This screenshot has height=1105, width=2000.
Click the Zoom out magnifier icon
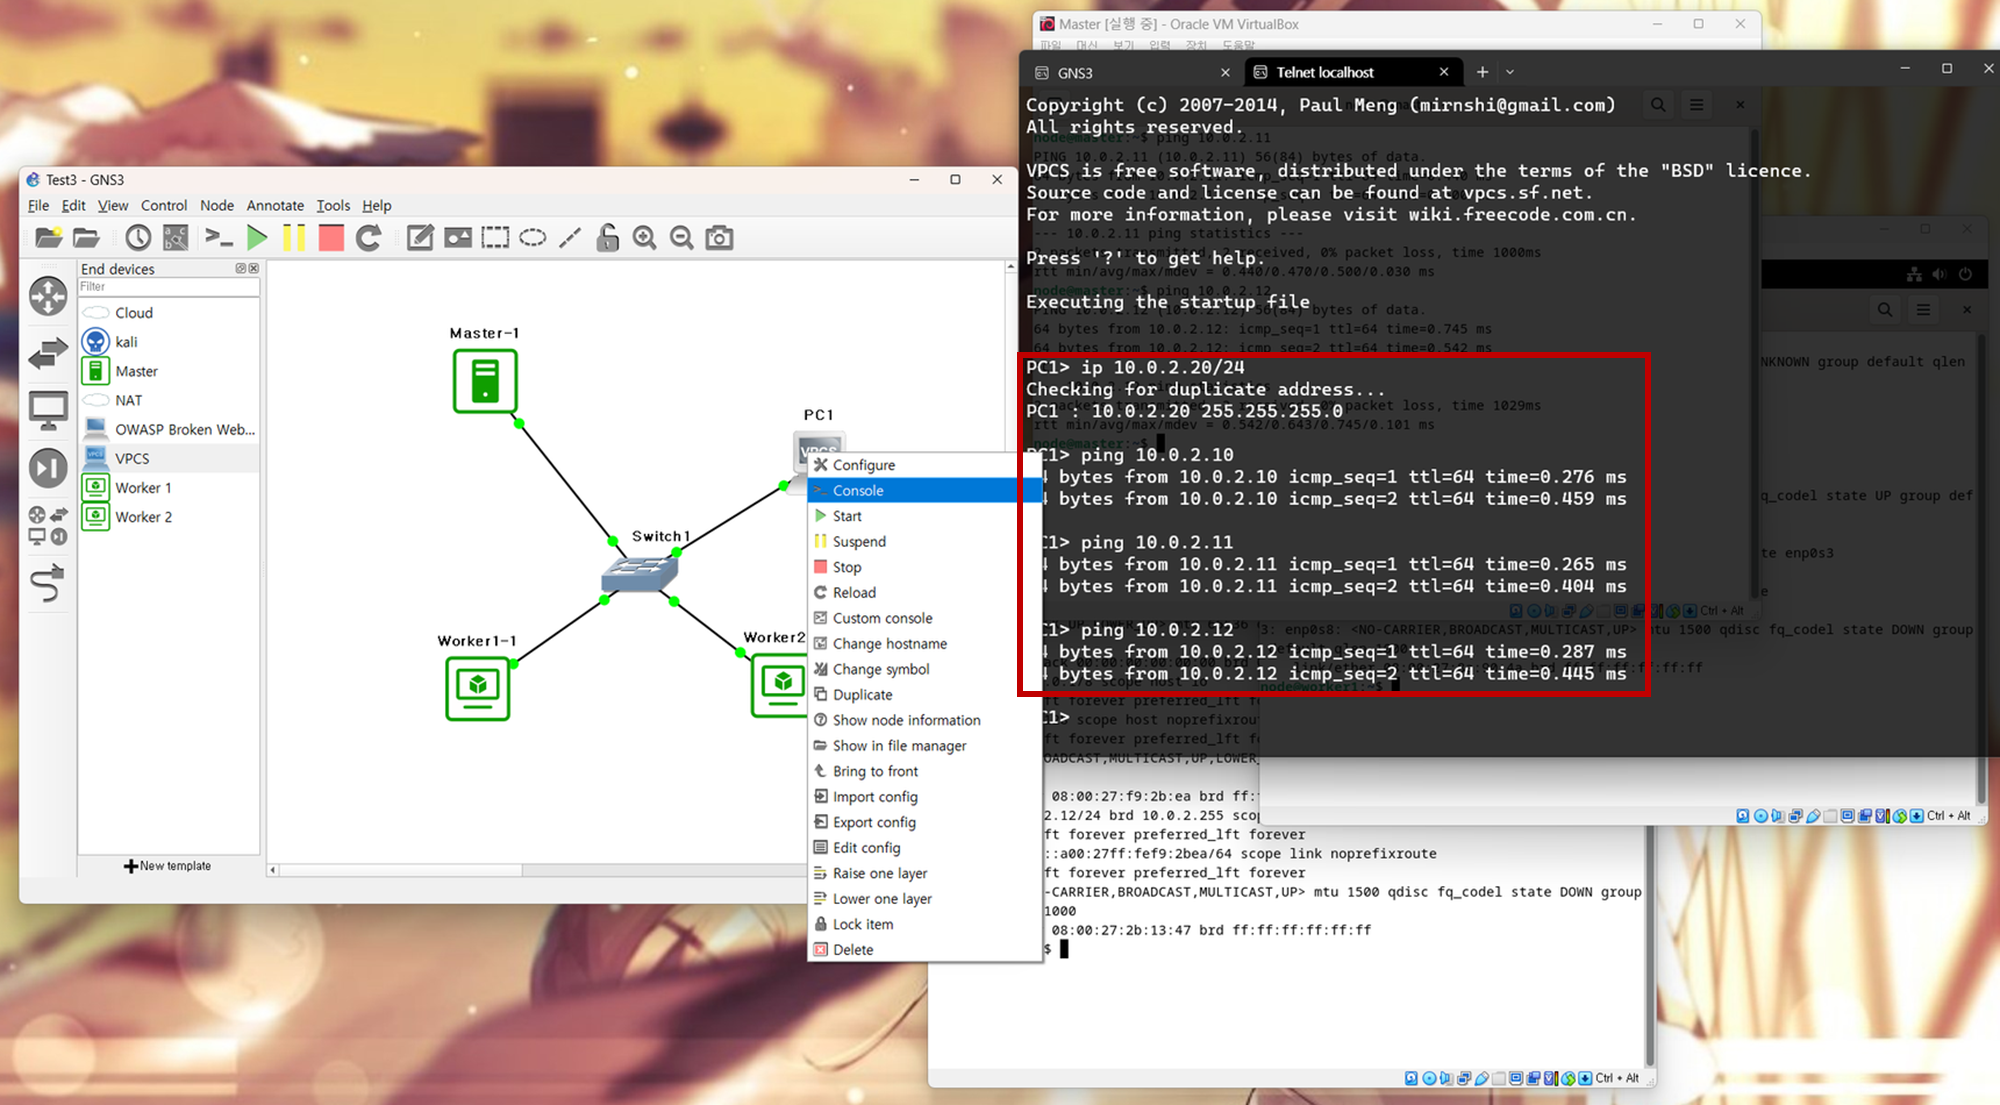point(682,238)
